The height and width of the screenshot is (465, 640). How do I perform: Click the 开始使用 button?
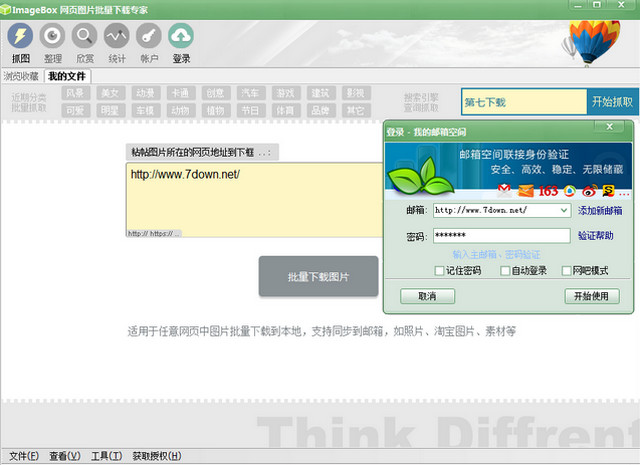click(592, 296)
